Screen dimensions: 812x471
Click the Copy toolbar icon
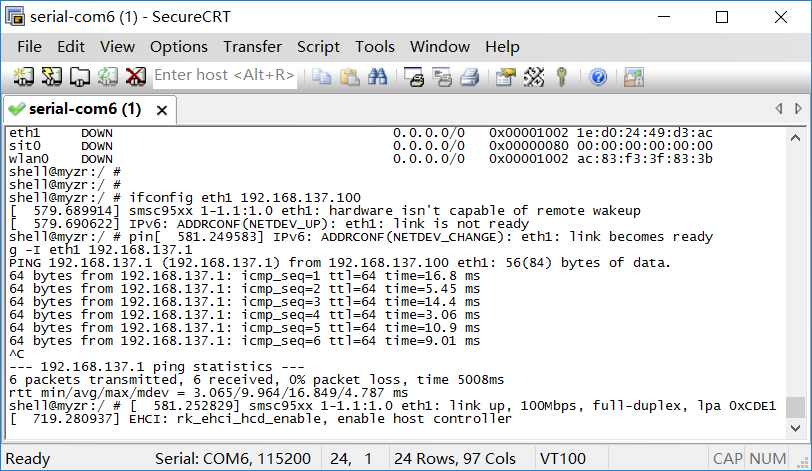[322, 77]
